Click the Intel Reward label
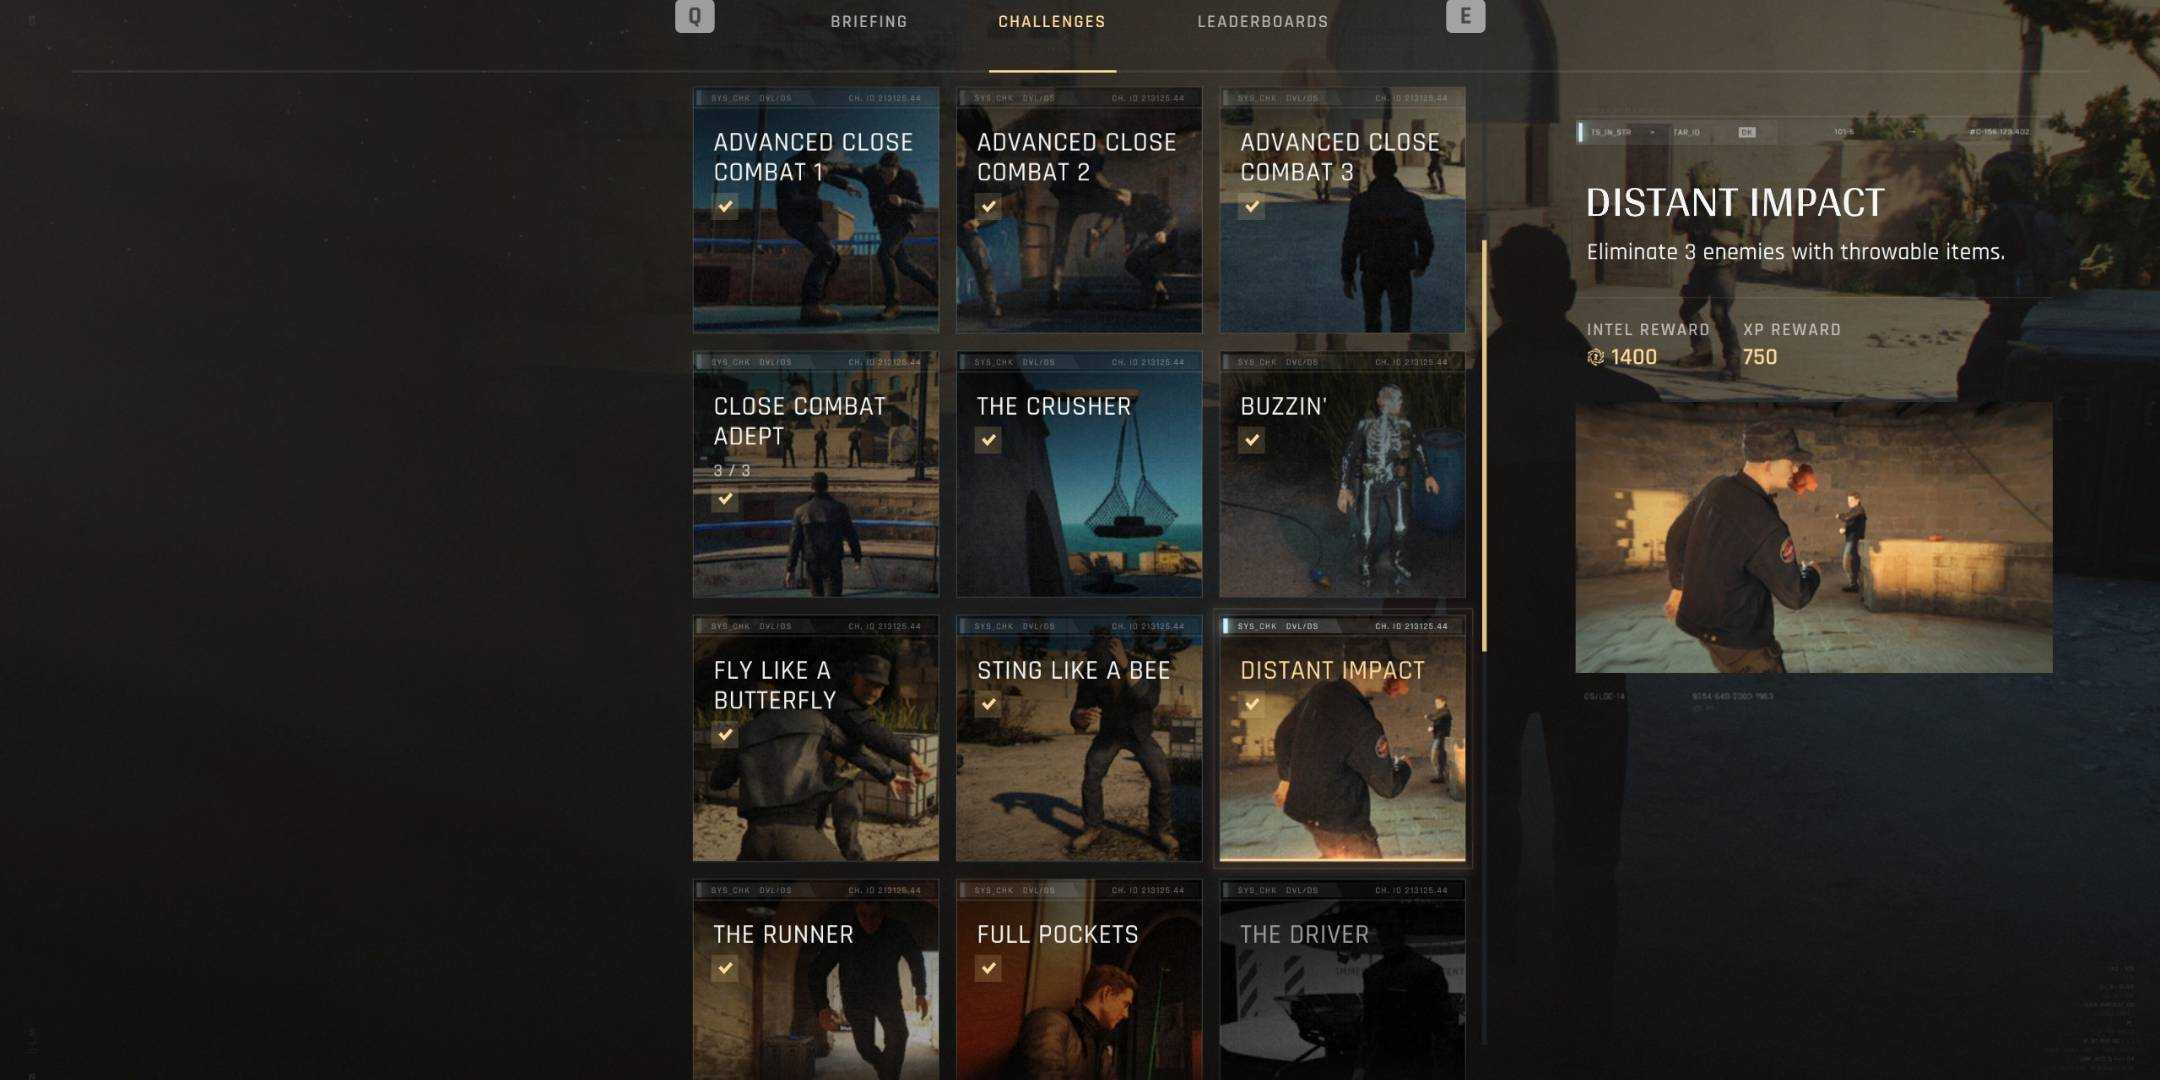Viewport: 2160px width, 1080px height. pyautogui.click(x=1648, y=330)
